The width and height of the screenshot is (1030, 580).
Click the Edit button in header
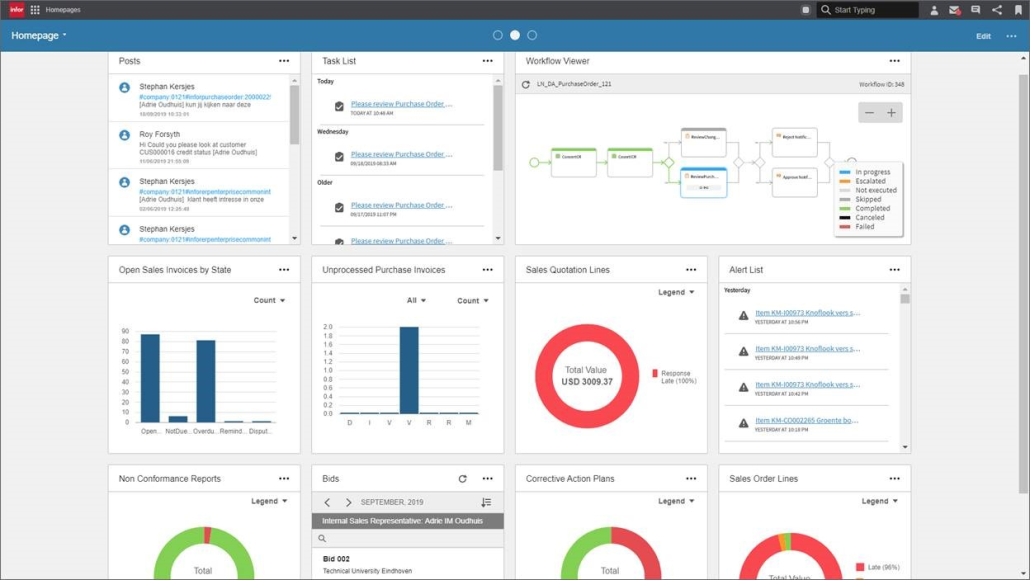[x=983, y=36]
